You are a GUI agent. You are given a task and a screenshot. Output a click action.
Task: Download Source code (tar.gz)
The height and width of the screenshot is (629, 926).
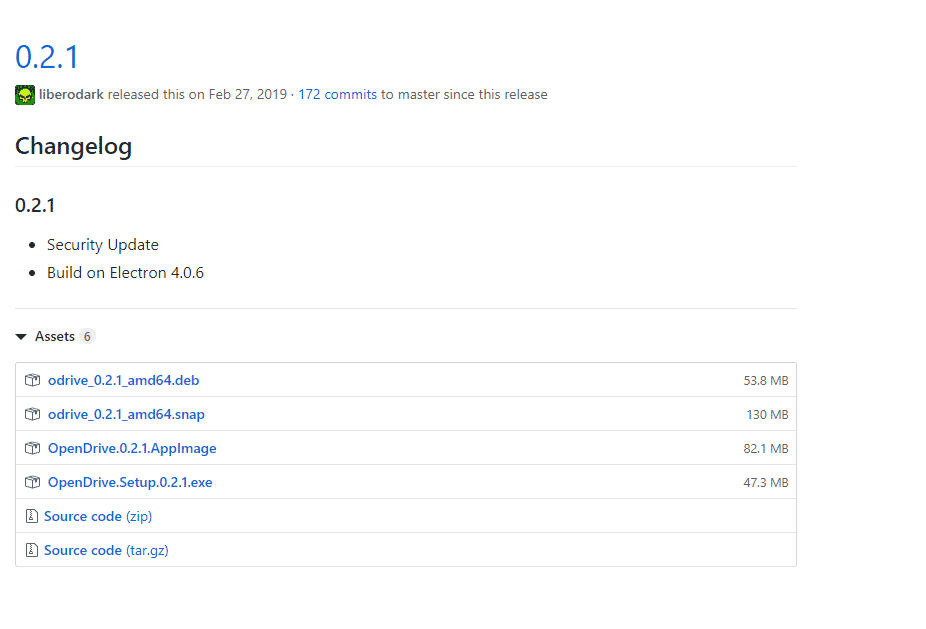[106, 550]
